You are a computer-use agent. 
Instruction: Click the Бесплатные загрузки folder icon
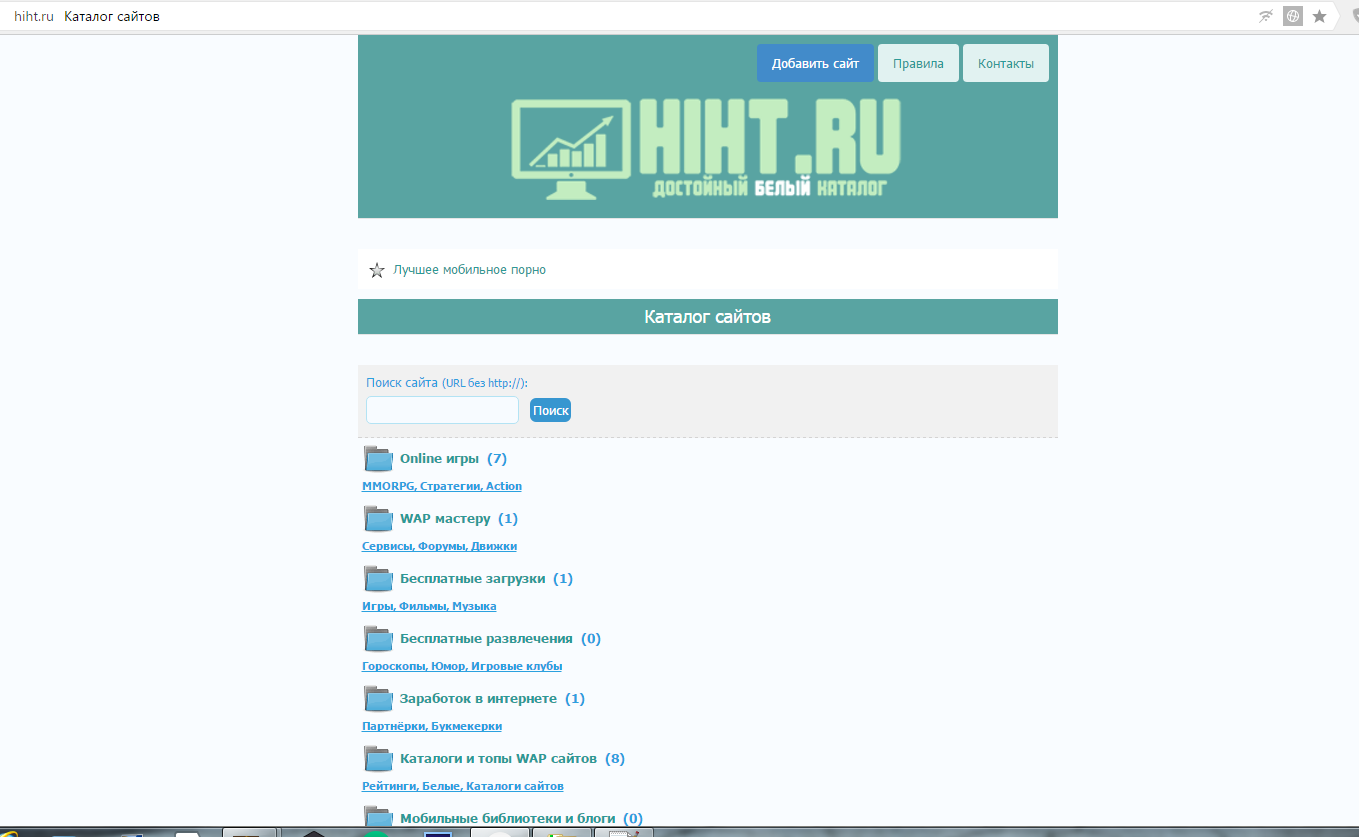pyautogui.click(x=378, y=579)
